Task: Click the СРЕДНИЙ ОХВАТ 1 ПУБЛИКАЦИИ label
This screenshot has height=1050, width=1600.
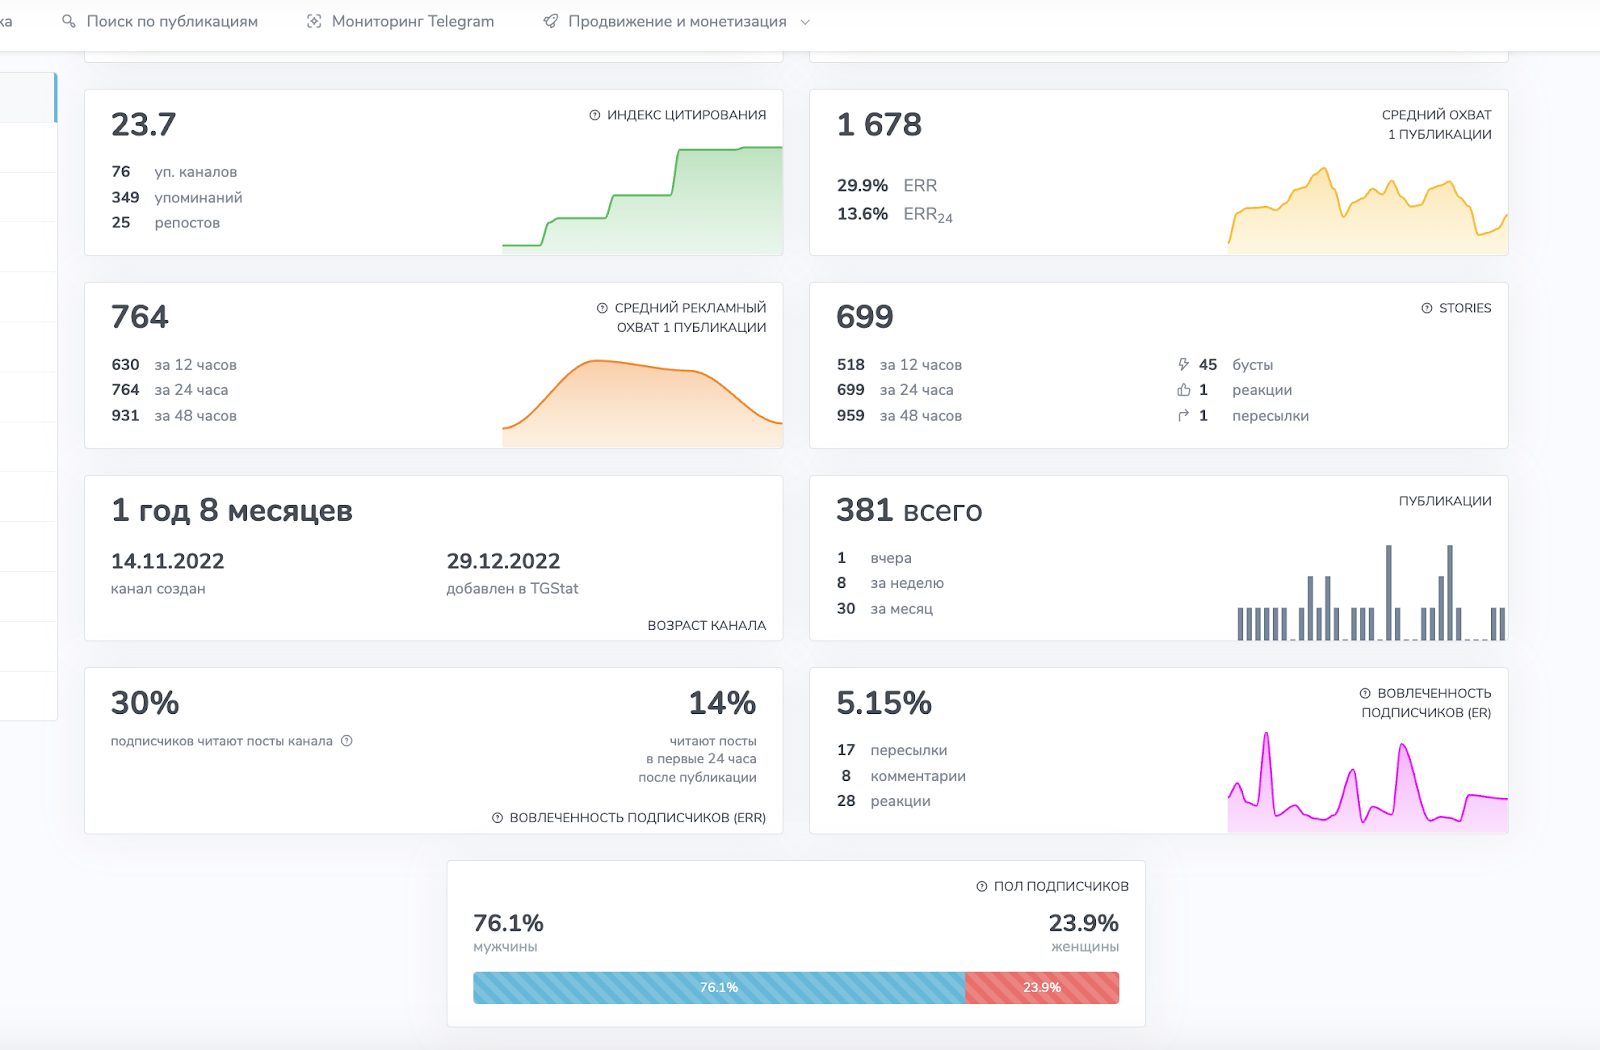Action: pos(1437,125)
